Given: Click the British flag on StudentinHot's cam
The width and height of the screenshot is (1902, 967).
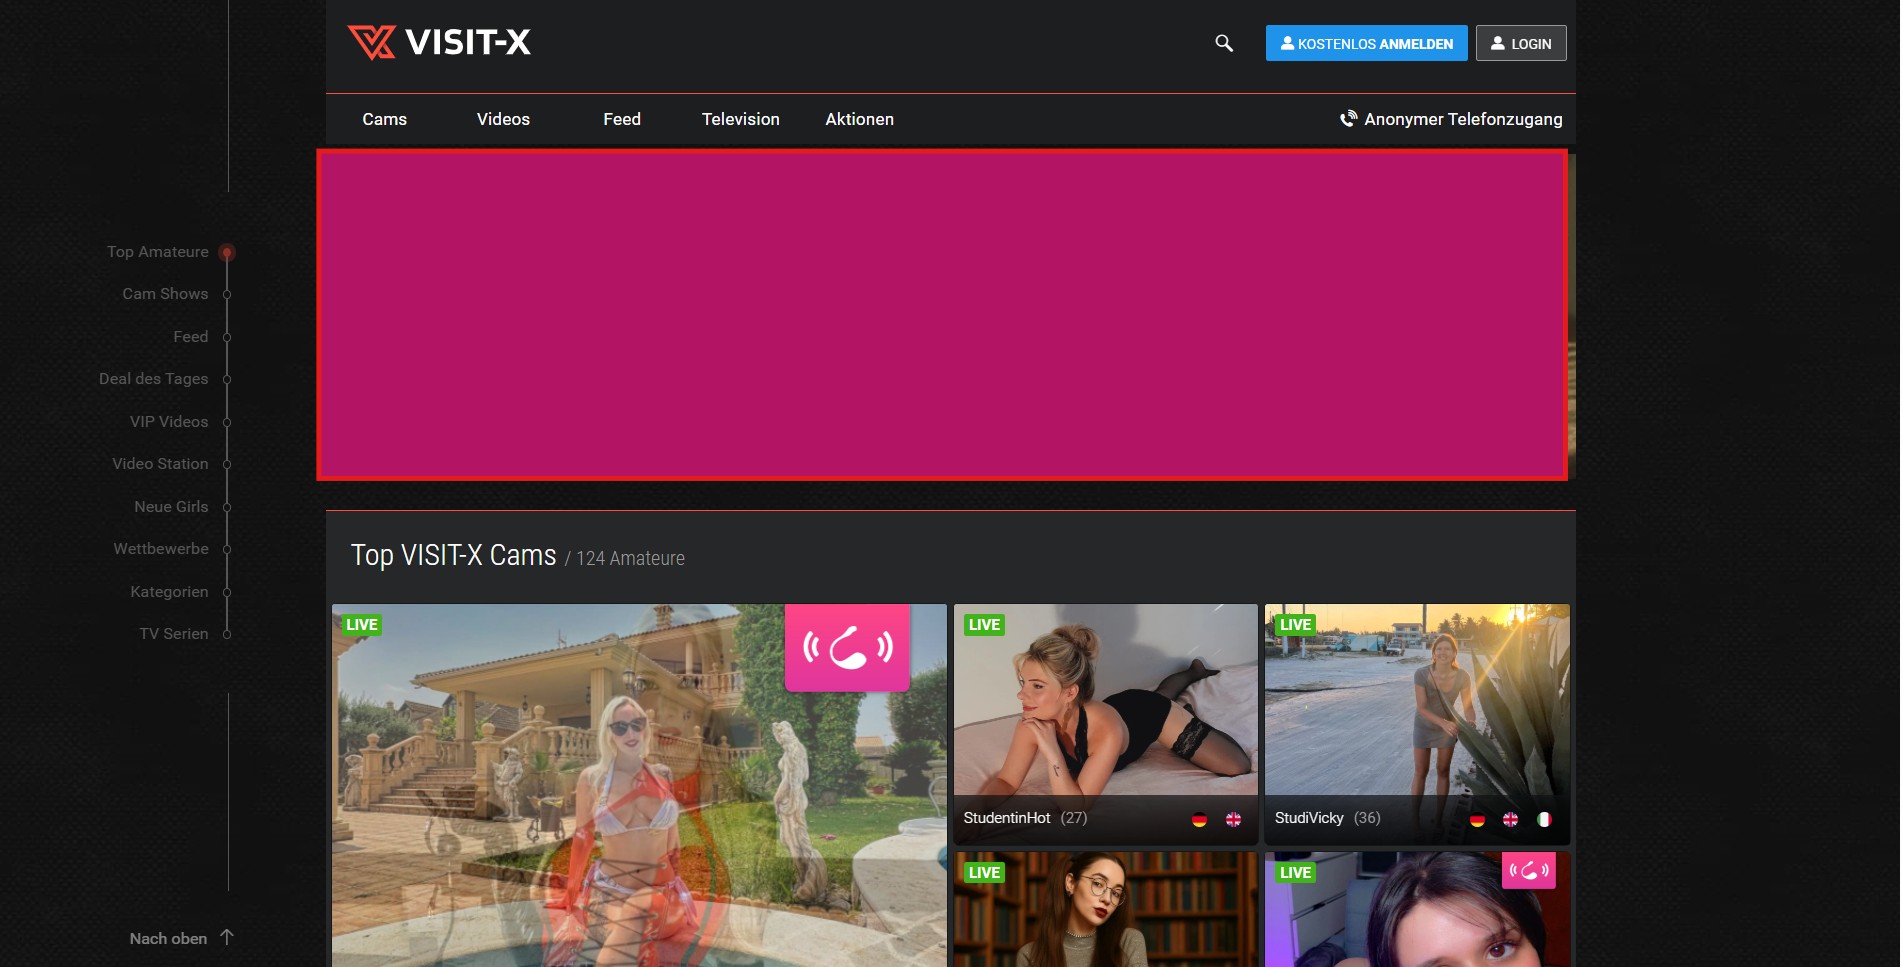Looking at the screenshot, I should (x=1233, y=818).
